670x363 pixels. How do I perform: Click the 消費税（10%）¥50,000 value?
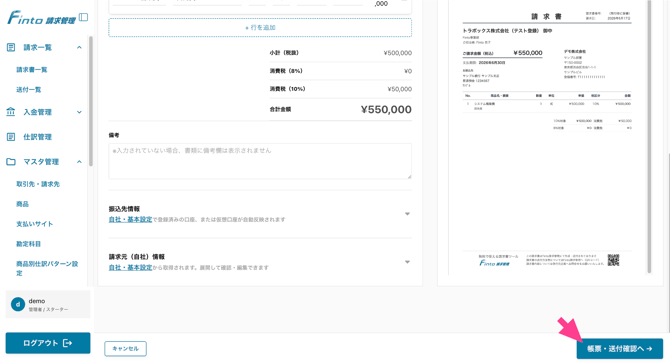pos(400,89)
